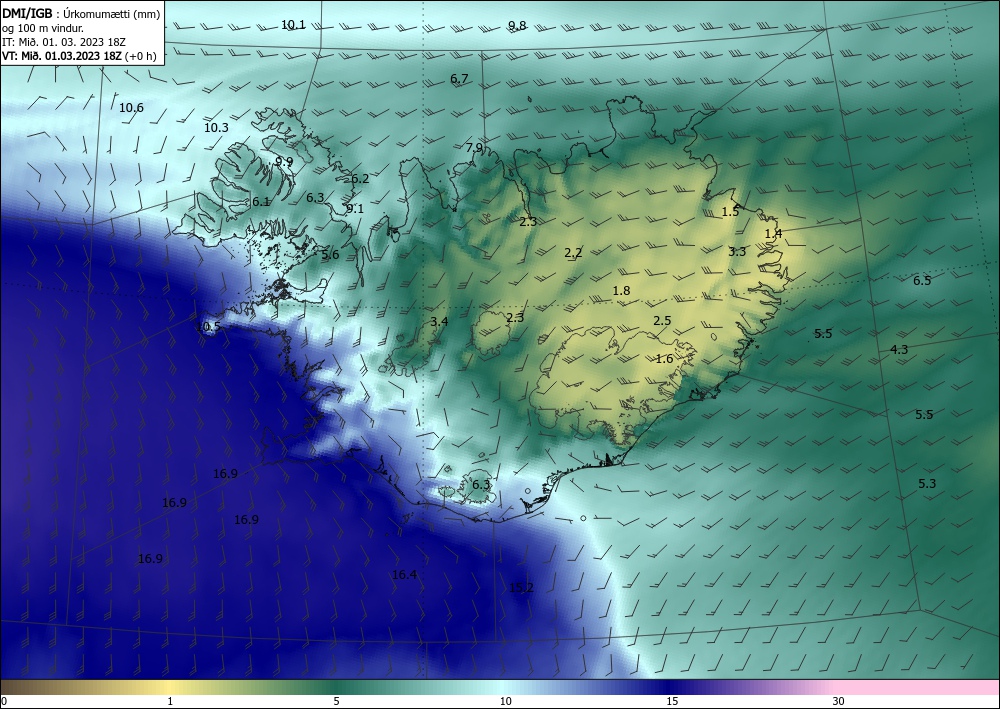Viewport: 1000px width, 709px height.
Task: Click the 10.3 value label
Action: click(x=216, y=128)
